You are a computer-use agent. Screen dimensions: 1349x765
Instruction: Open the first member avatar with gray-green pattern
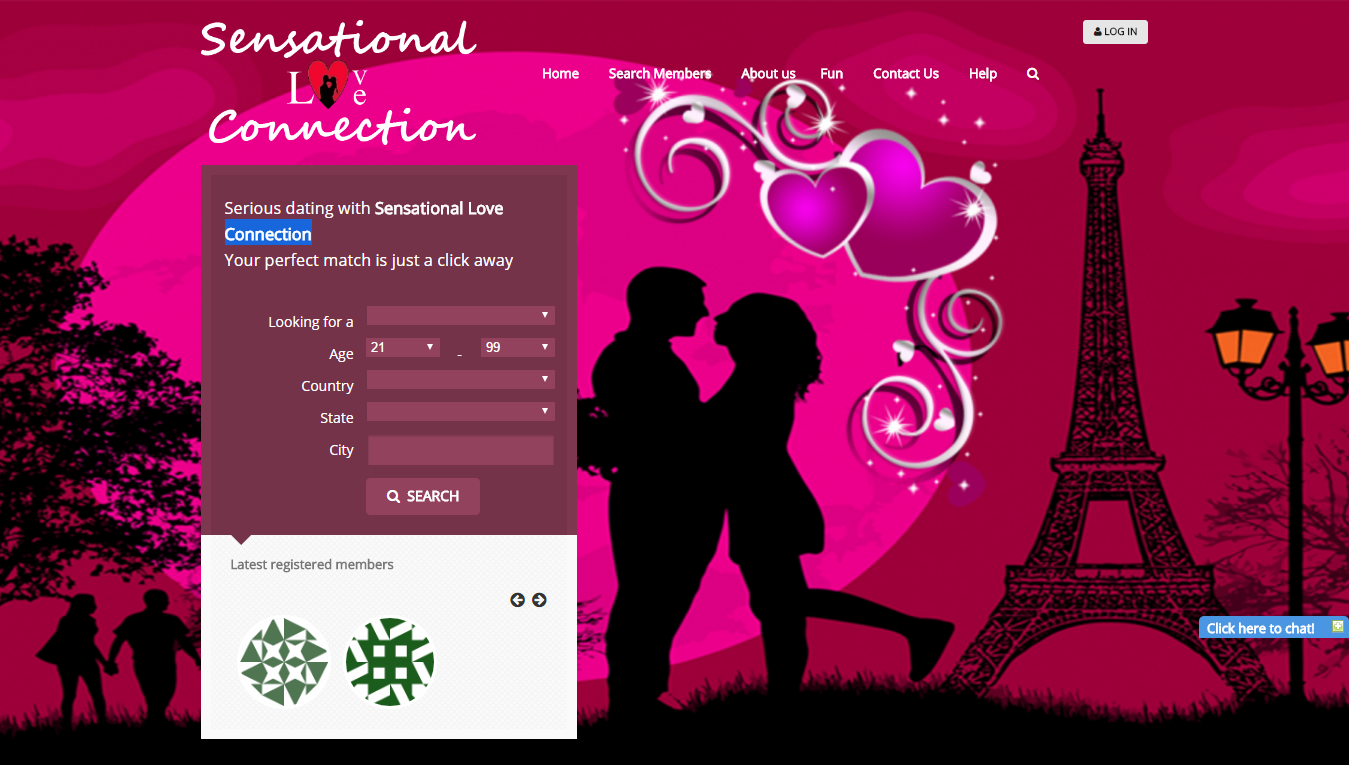click(284, 662)
